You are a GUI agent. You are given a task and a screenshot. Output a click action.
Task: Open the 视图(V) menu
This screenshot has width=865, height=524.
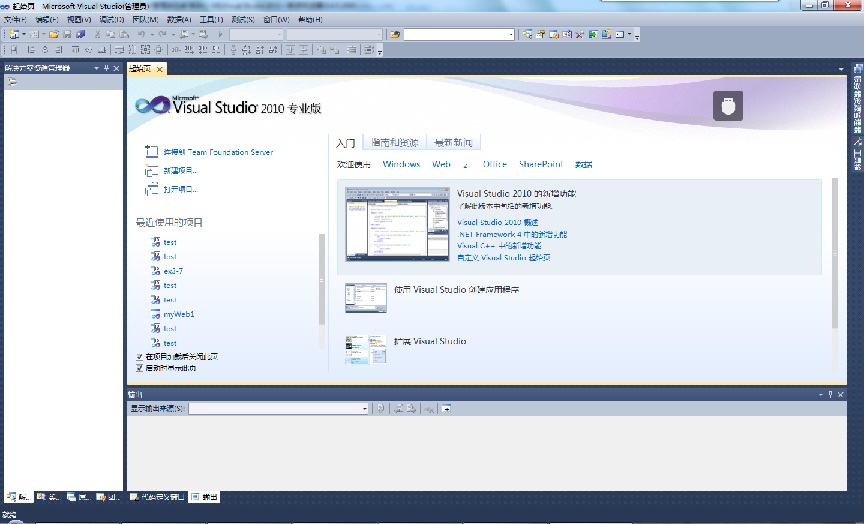point(79,19)
